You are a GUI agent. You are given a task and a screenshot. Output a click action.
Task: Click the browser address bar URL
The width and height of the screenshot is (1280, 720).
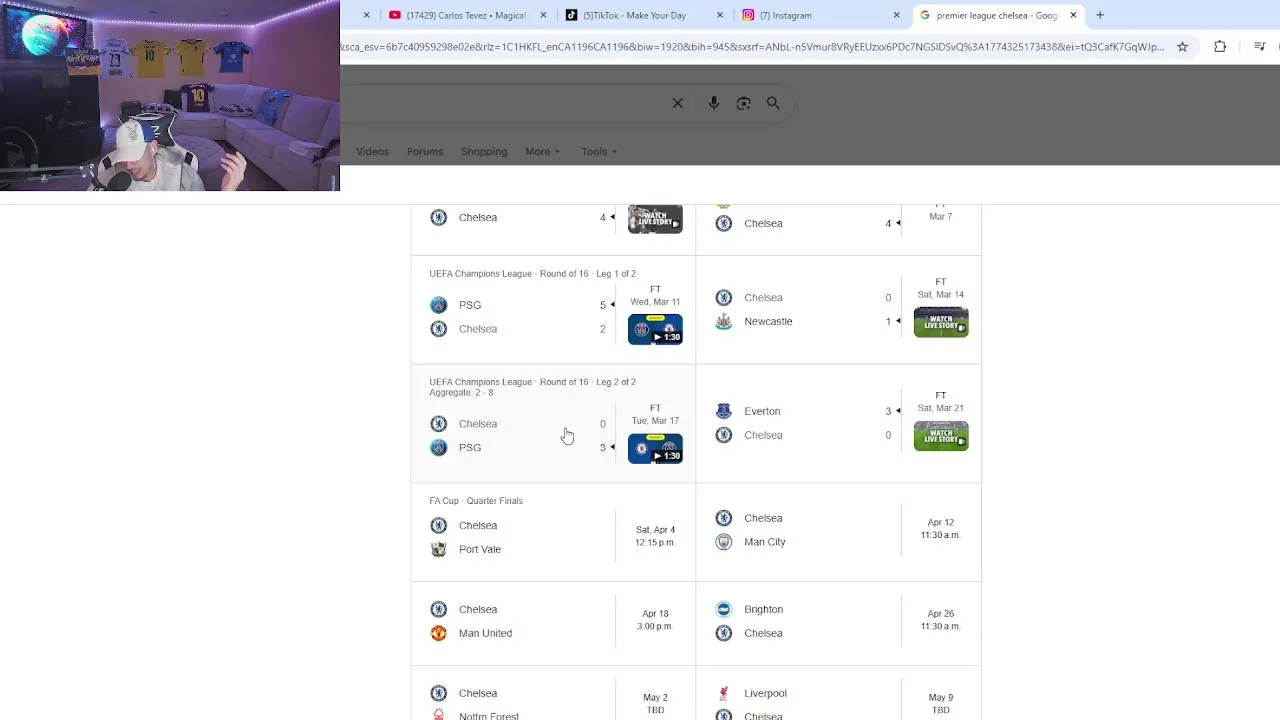[752, 47]
